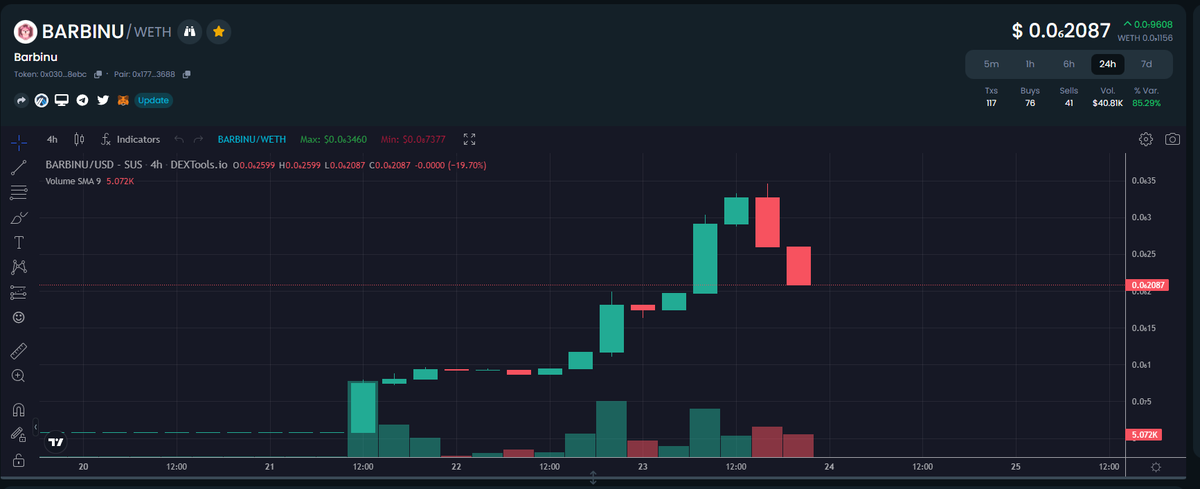The width and height of the screenshot is (1200, 489).
Task: Click the % Var. value 85.29%
Action: coord(1147,103)
